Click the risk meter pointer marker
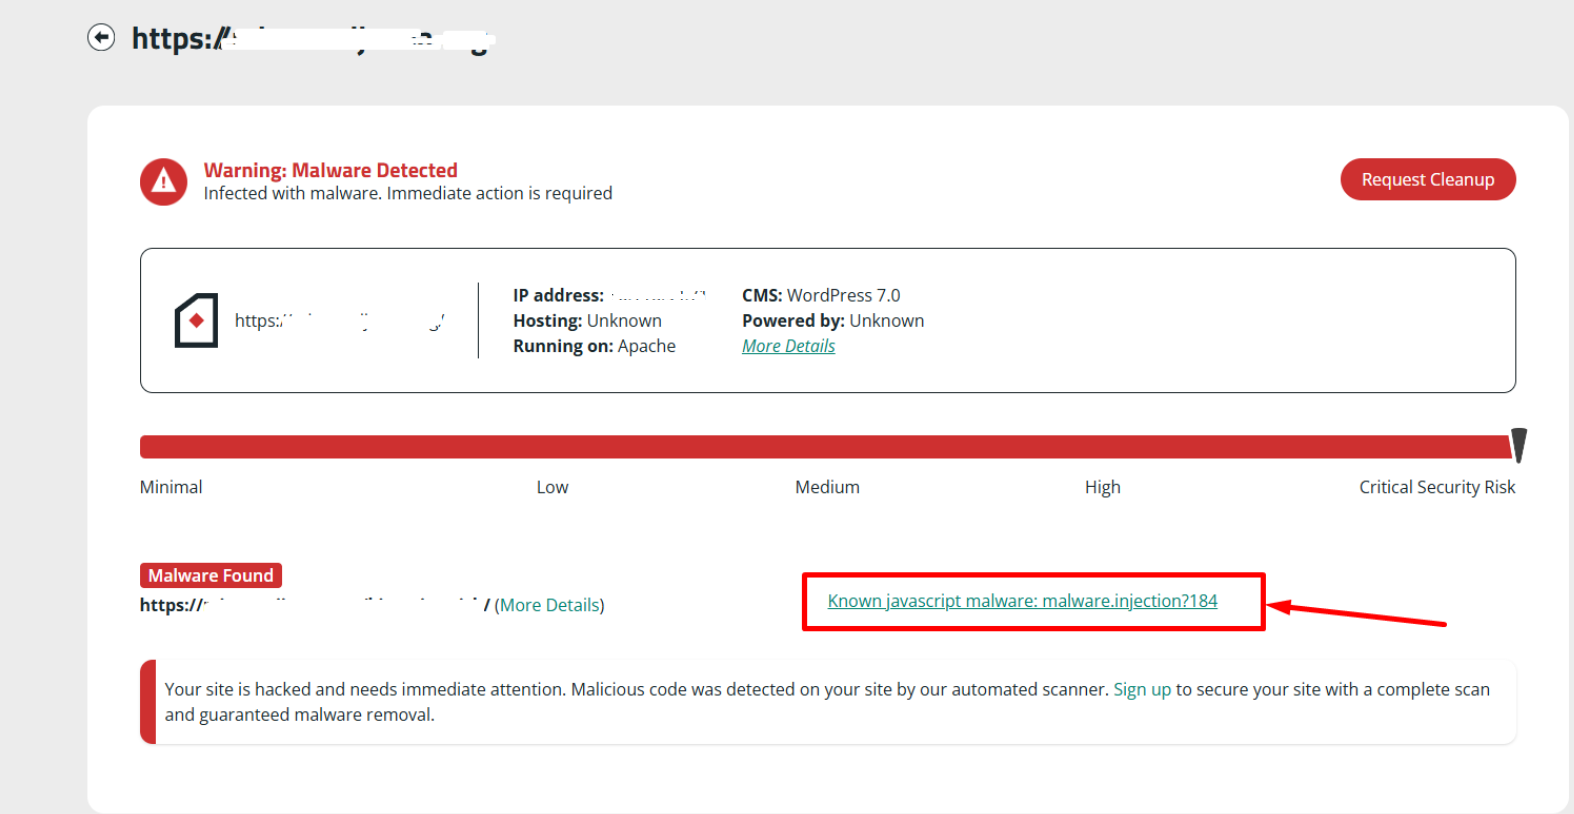The image size is (1574, 814). [1518, 446]
